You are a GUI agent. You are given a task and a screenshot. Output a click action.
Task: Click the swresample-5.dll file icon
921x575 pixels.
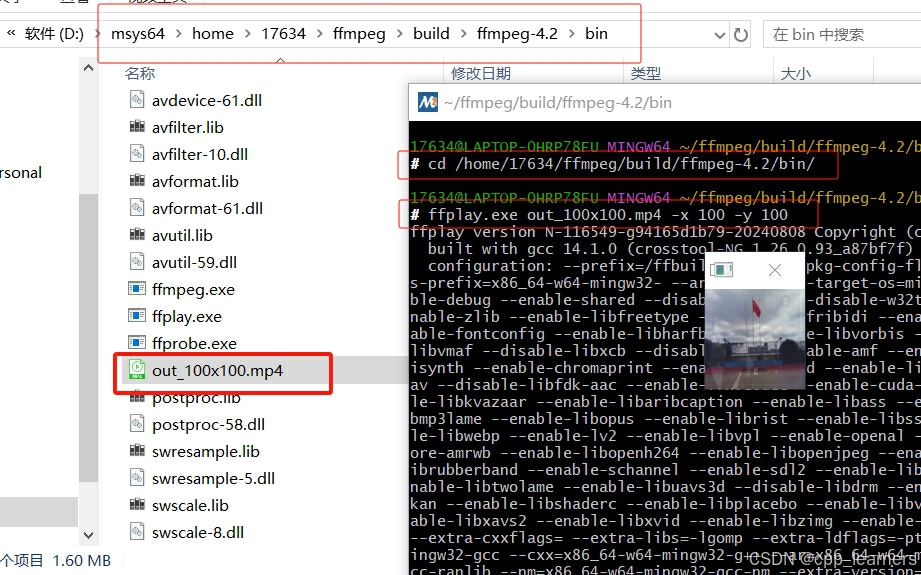click(x=137, y=478)
